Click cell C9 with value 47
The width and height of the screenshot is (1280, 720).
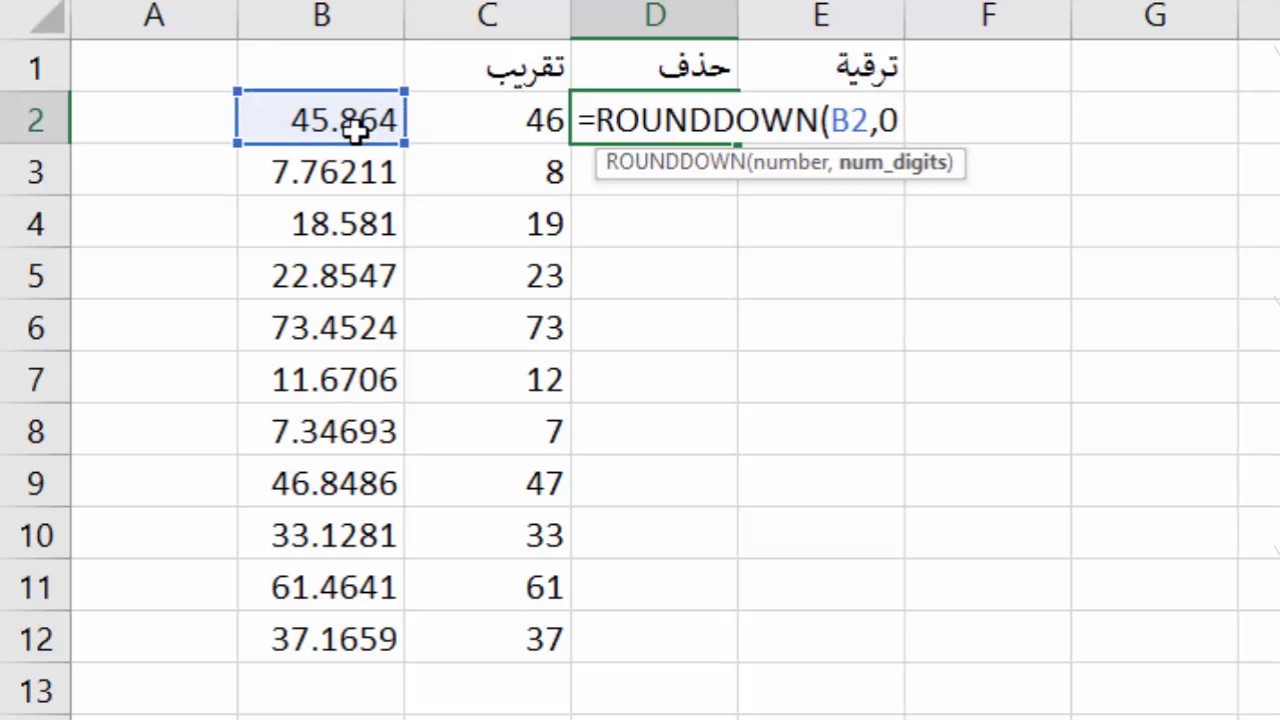click(487, 483)
